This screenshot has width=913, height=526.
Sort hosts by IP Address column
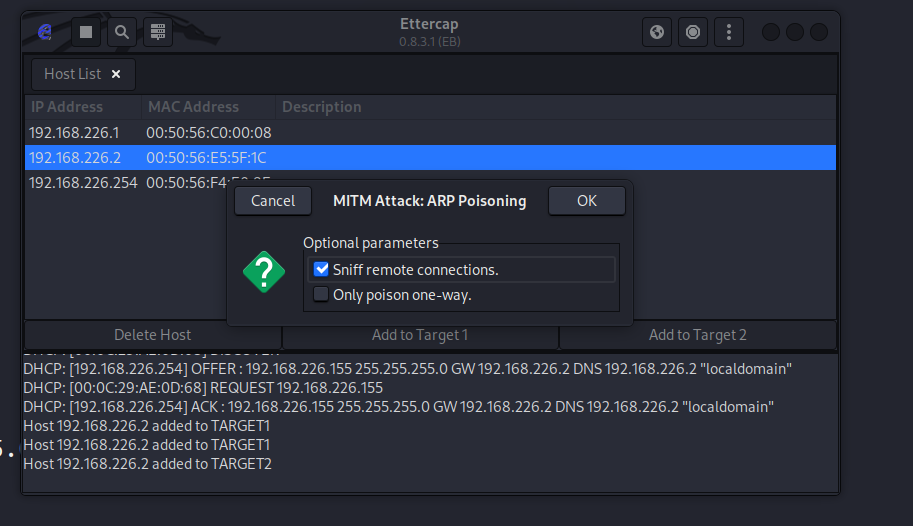point(67,107)
